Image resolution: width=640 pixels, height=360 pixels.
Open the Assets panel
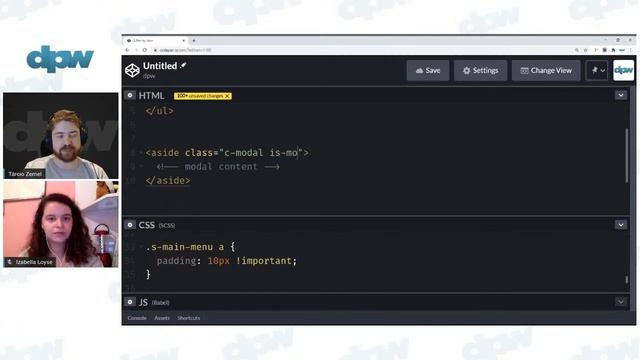(162, 318)
